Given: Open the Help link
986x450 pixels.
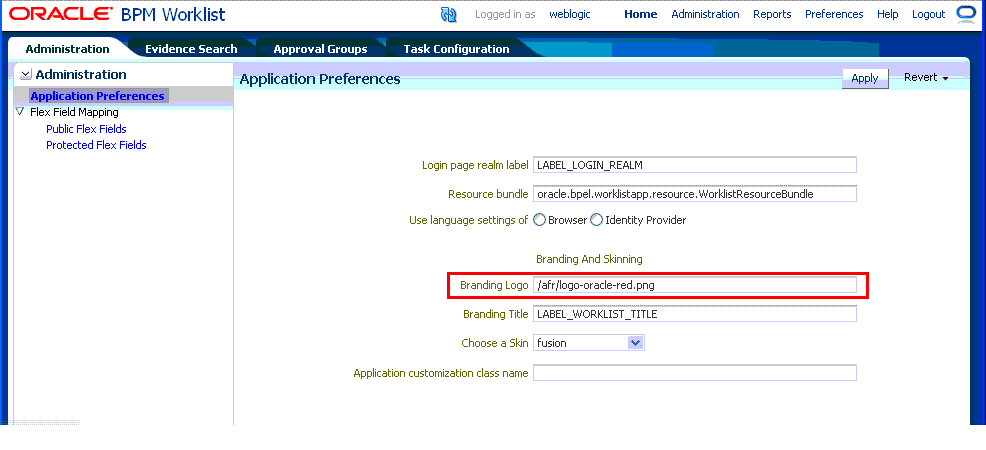Looking at the screenshot, I should 887,14.
